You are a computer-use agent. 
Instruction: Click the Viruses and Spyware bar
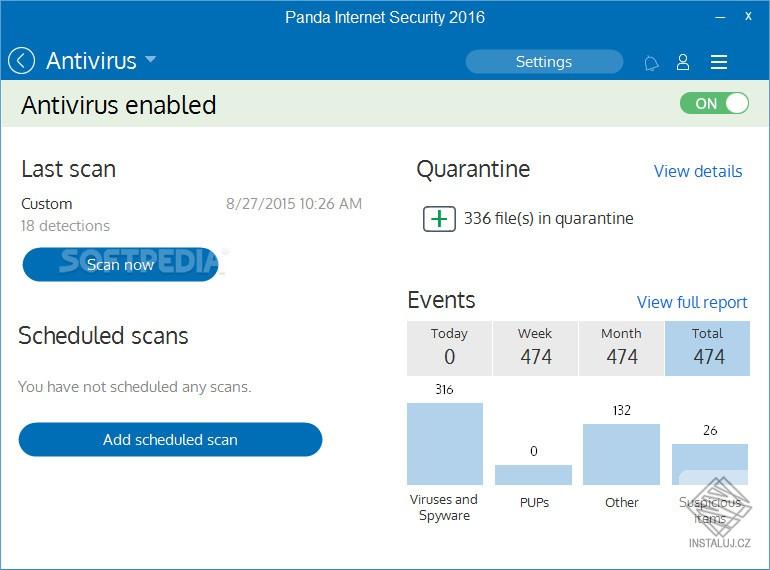point(445,444)
